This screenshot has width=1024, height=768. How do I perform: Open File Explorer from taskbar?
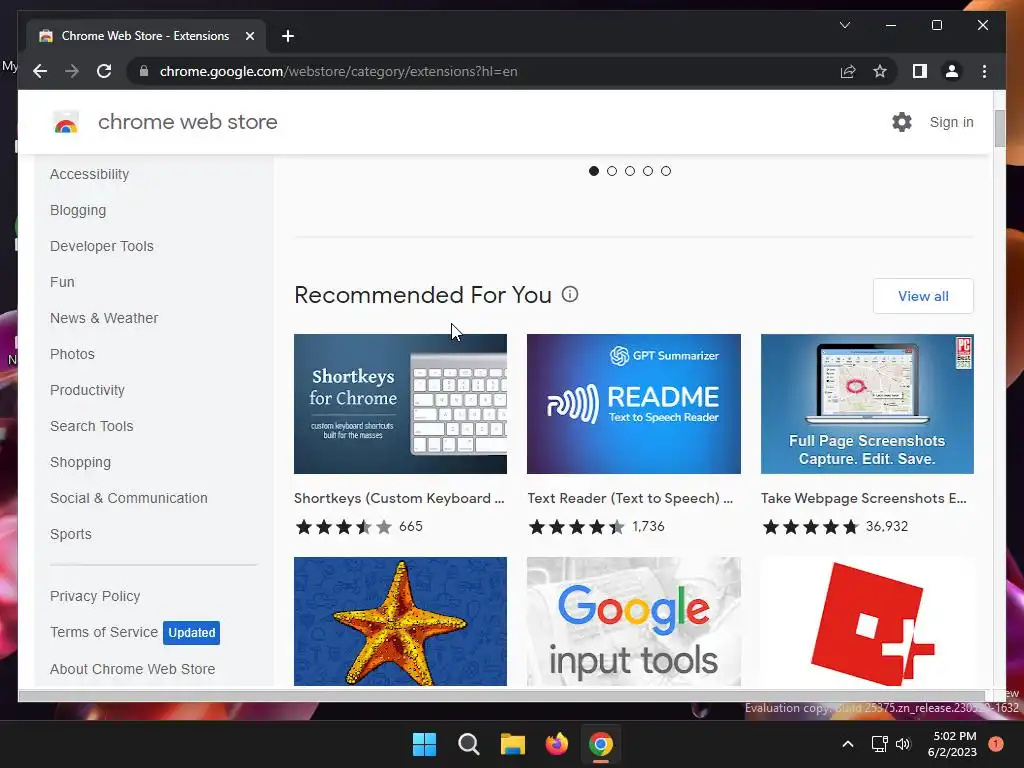(x=513, y=744)
